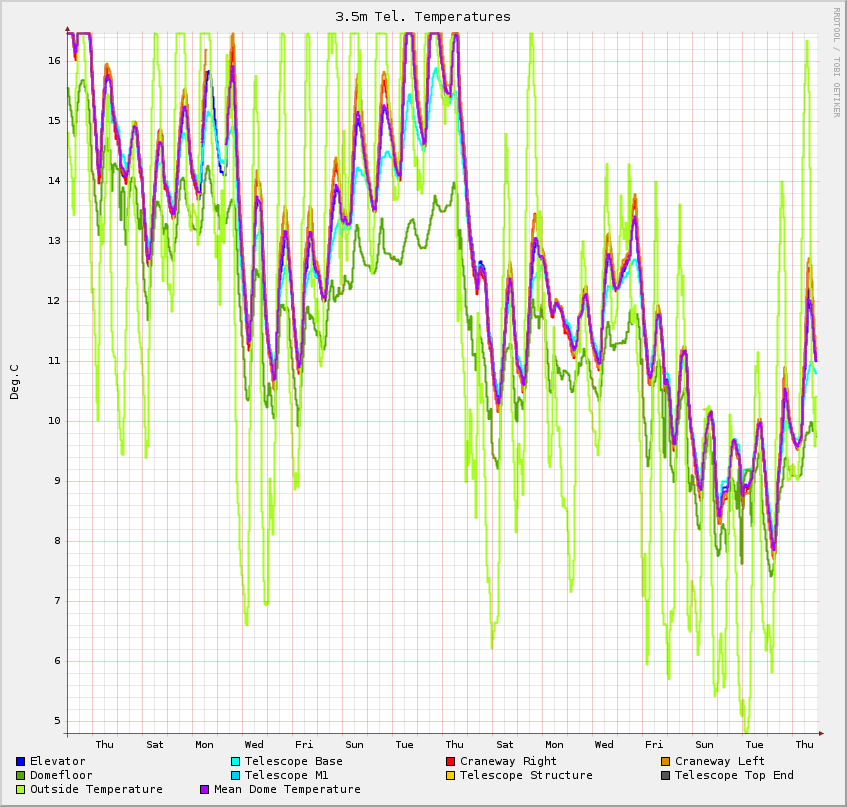Select the "Telescope Top End" legend label

[734, 775]
